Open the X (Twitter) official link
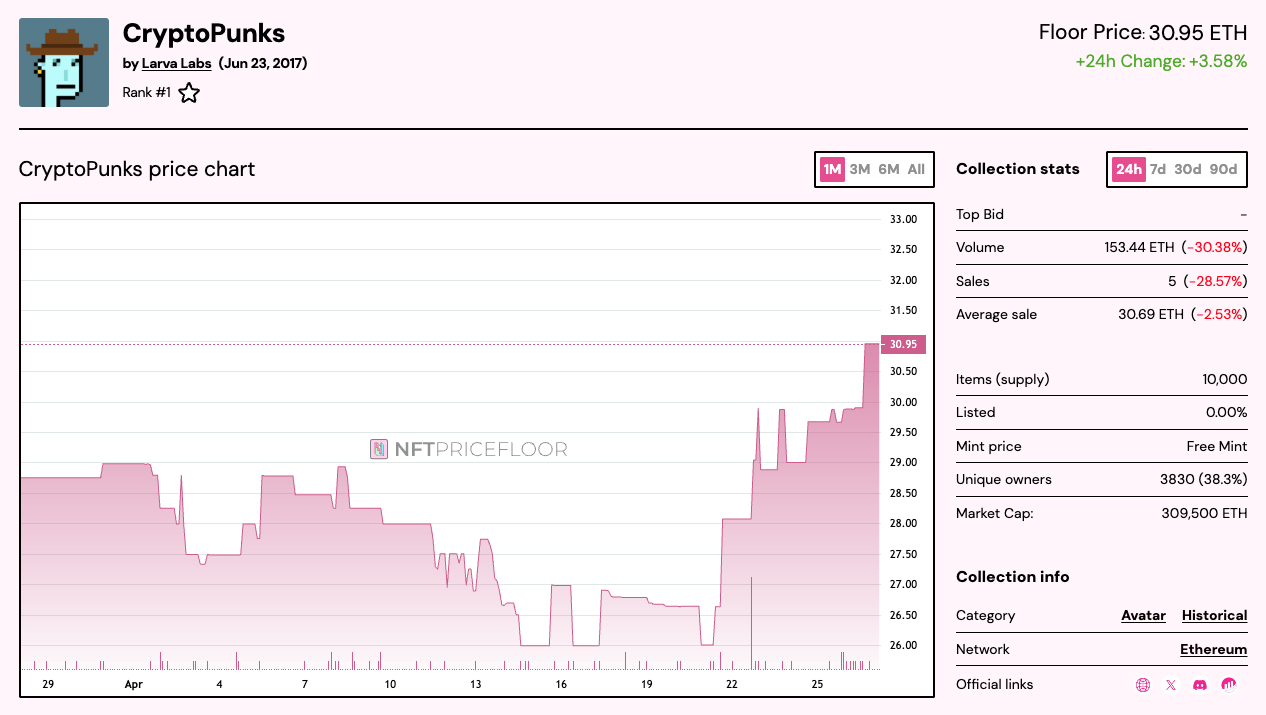 tap(1171, 685)
